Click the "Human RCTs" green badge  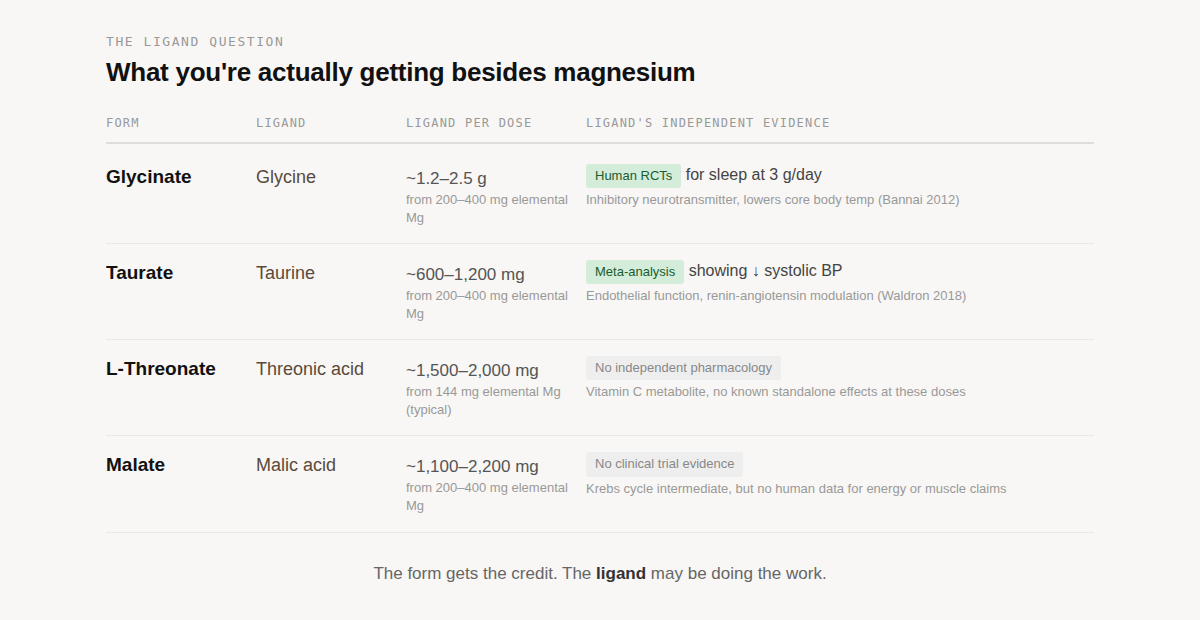pyautogui.click(x=633, y=176)
